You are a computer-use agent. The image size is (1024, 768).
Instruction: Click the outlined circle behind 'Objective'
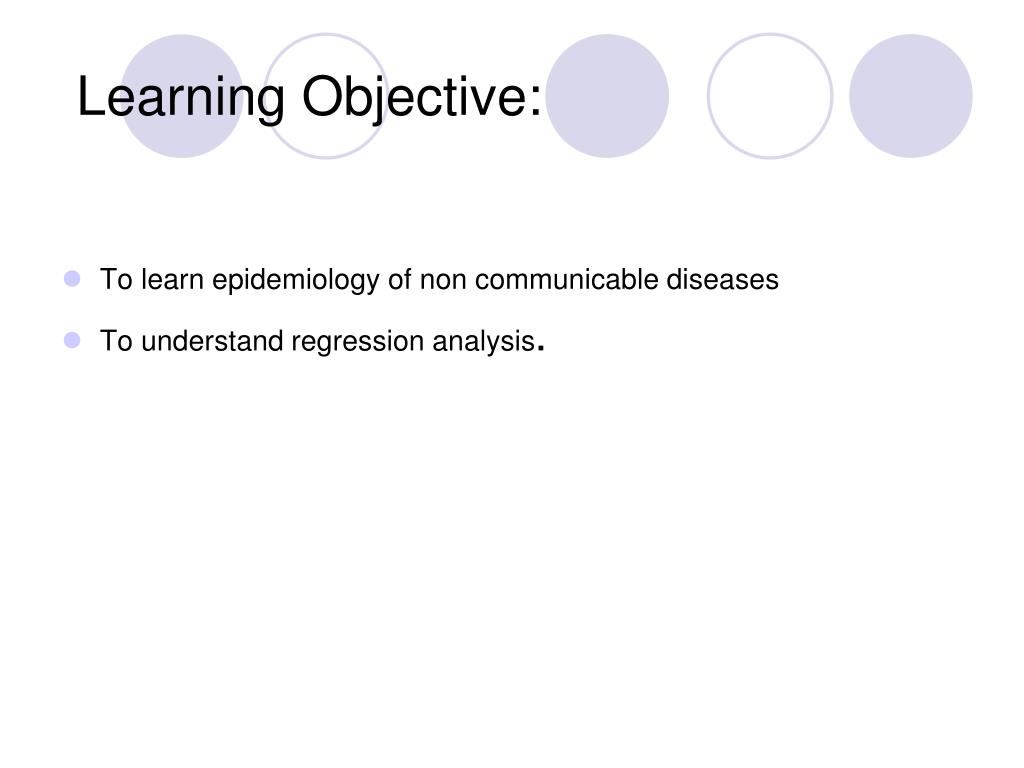326,96
